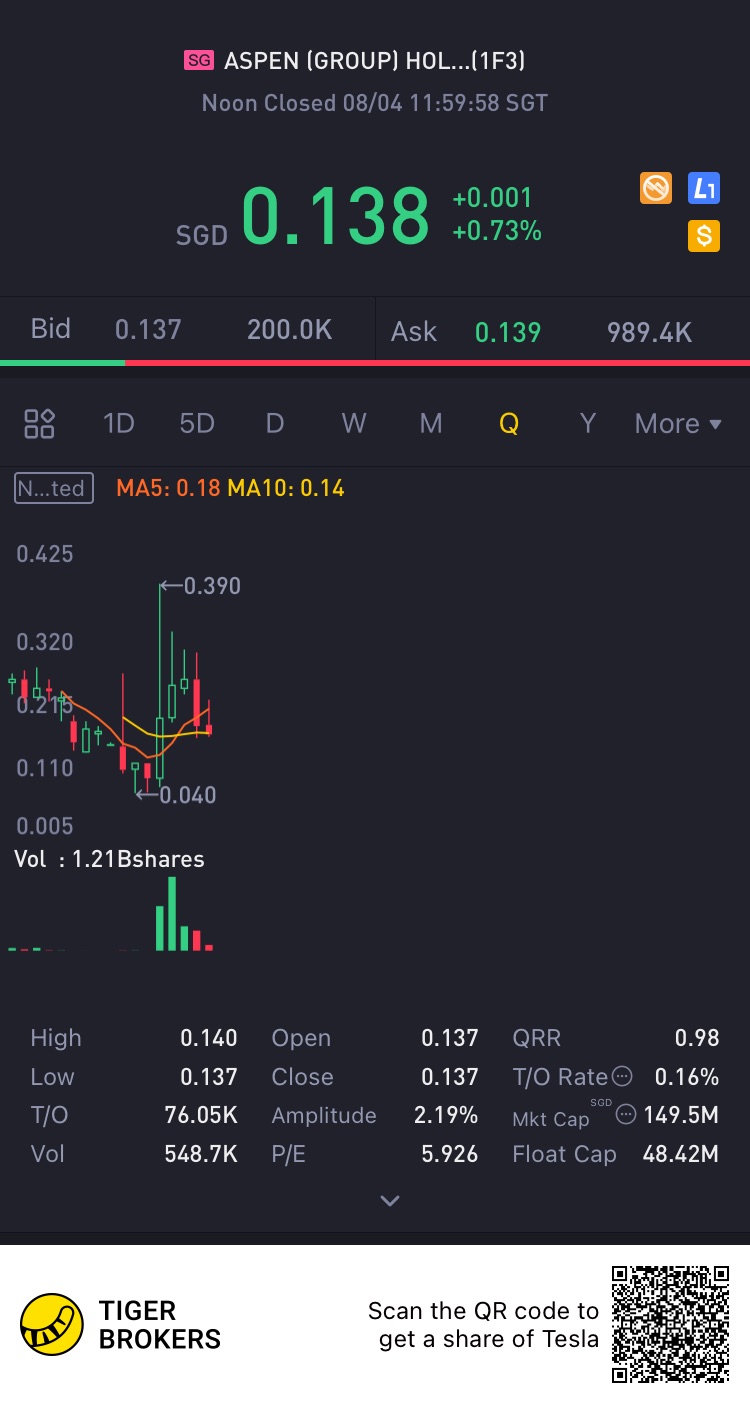Tap the Amplitude value 2.19%

(446, 1115)
